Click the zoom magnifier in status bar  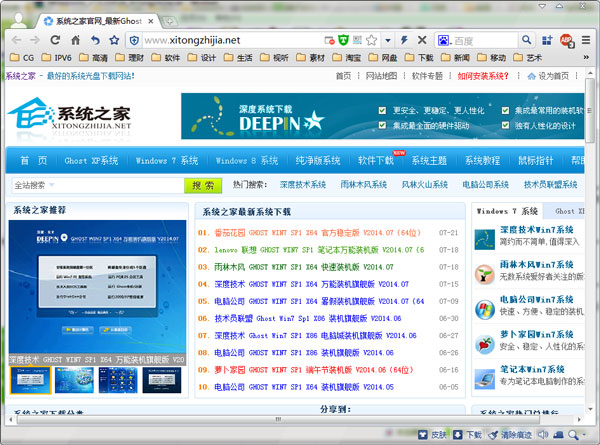[x=573, y=435]
